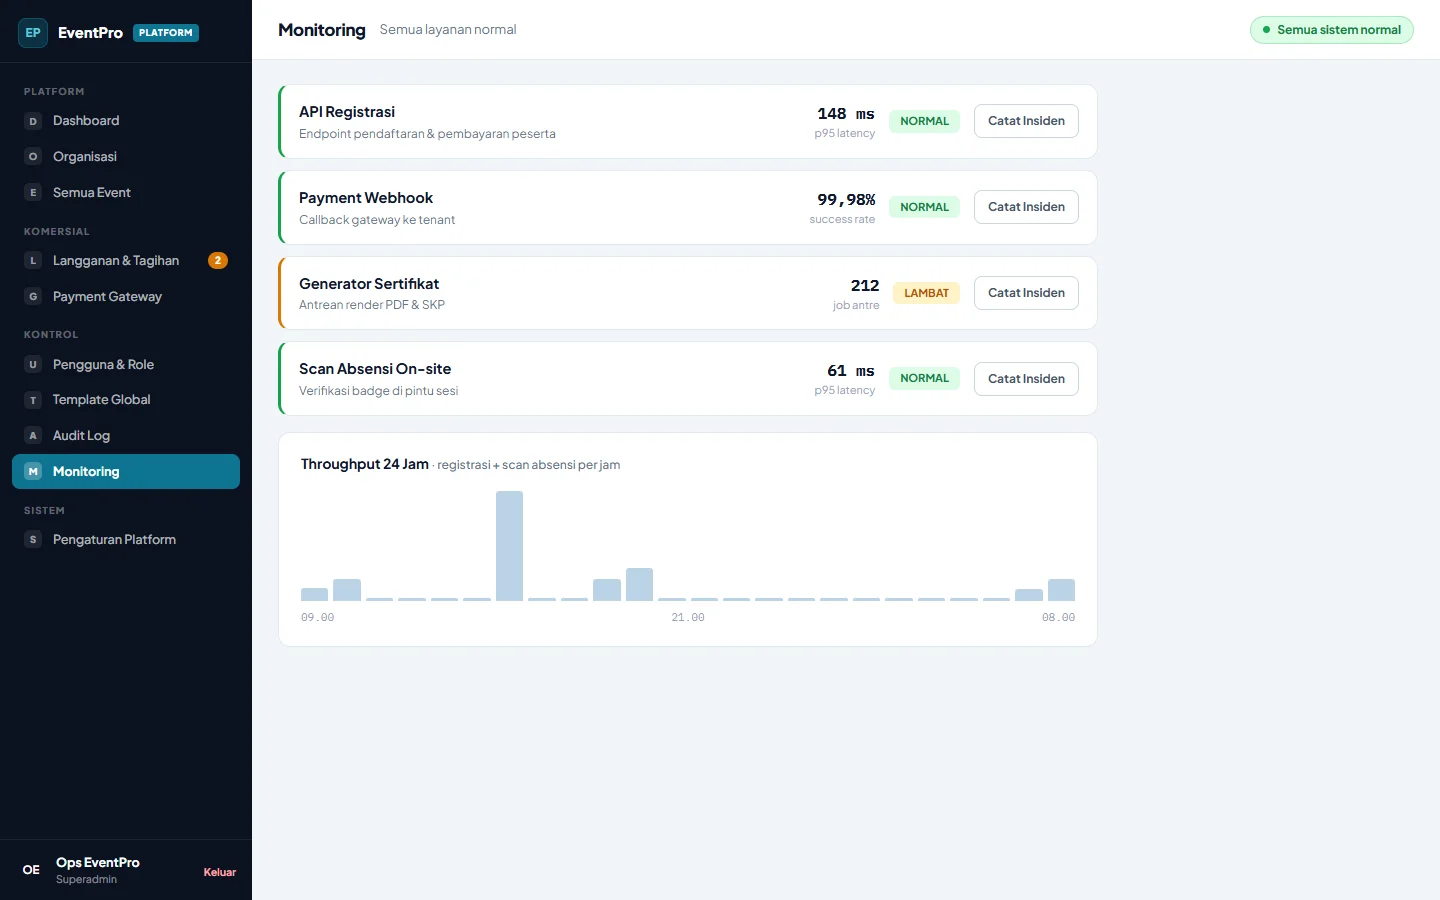The width and height of the screenshot is (1440, 900).
Task: Click the Pengguna & Role icon U
Action: 33,365
